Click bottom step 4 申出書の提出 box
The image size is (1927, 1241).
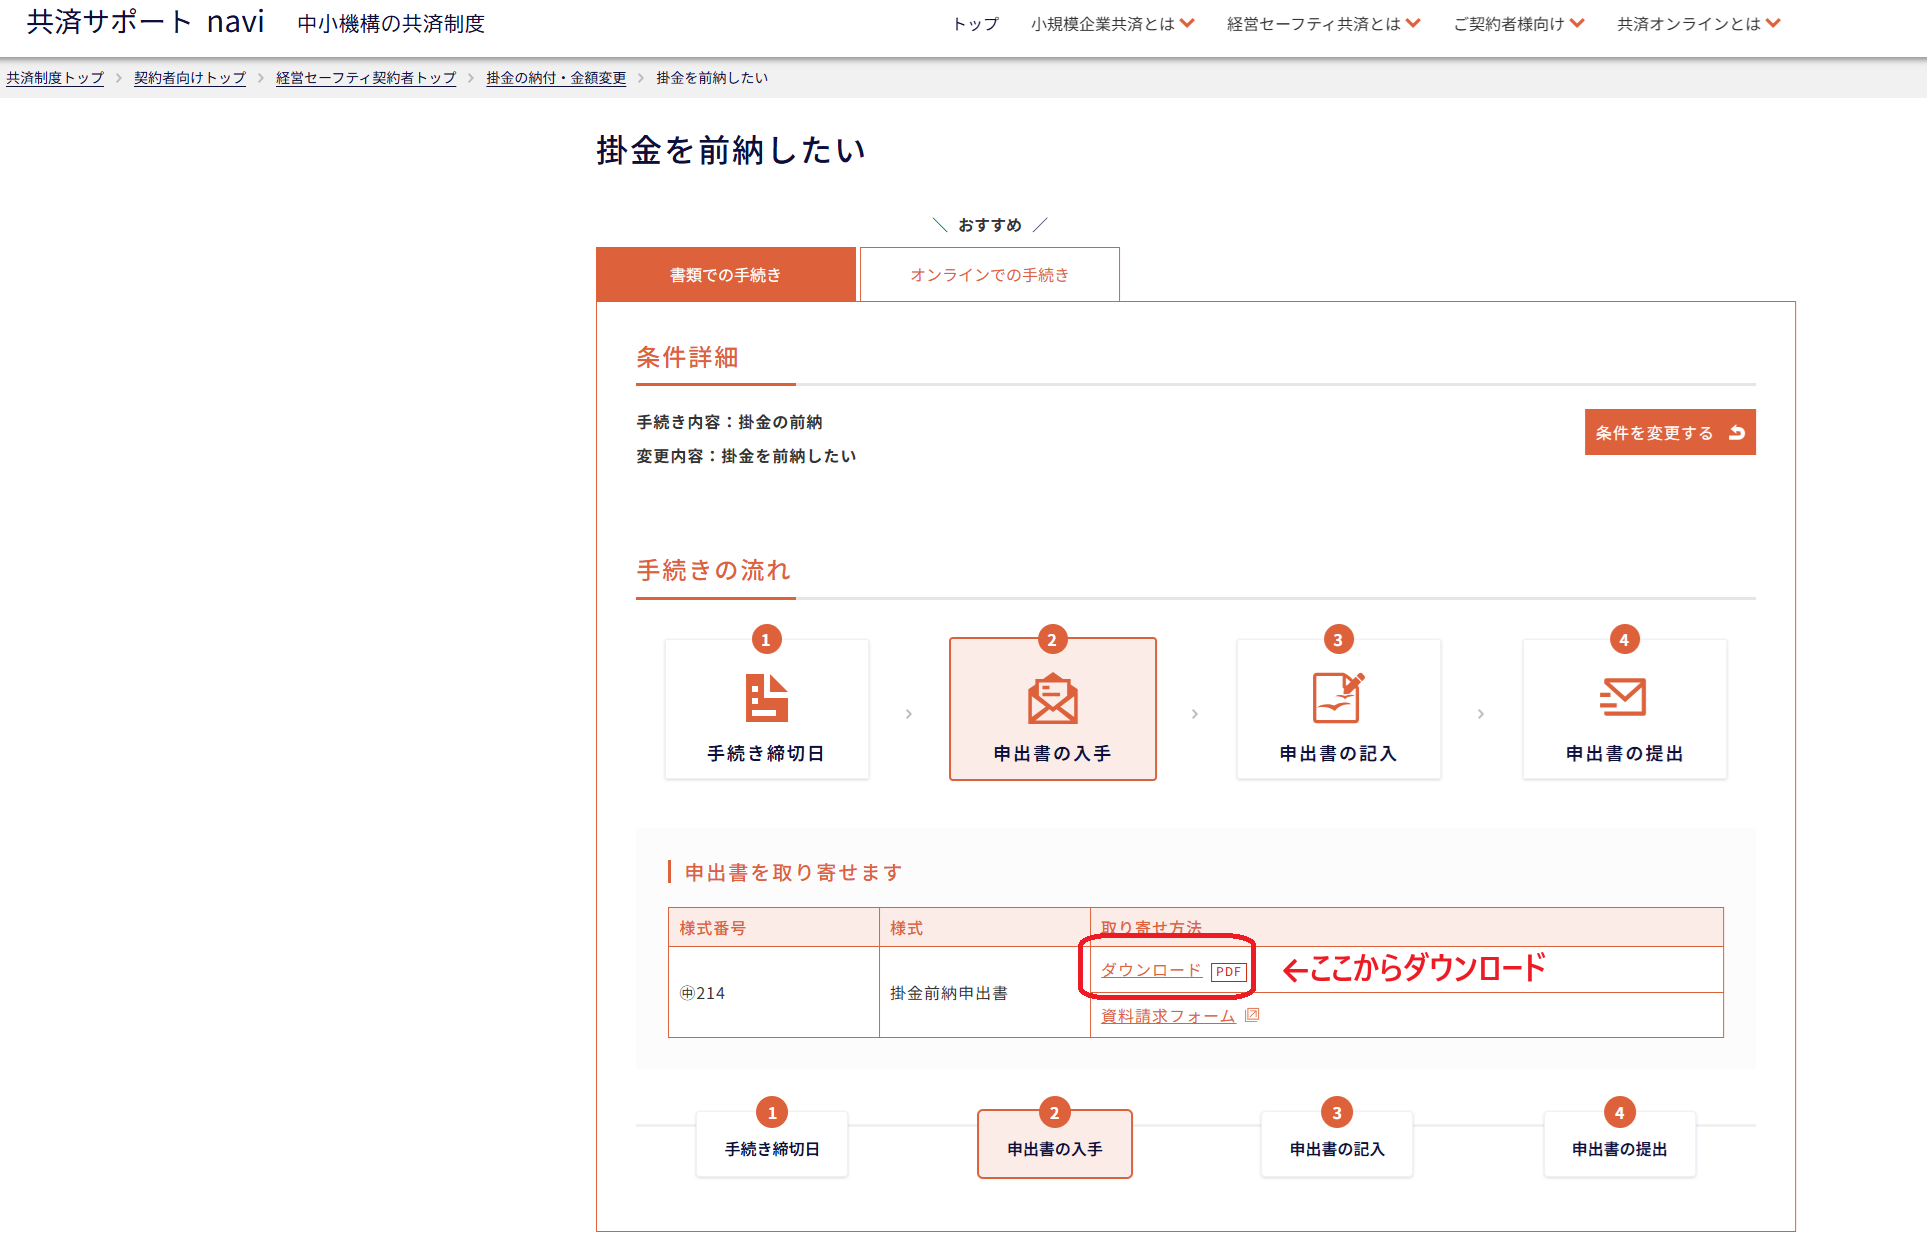[x=1619, y=1148]
